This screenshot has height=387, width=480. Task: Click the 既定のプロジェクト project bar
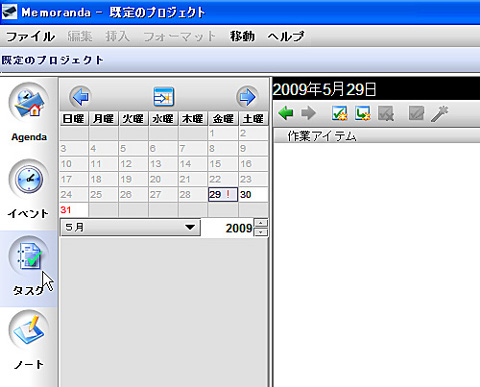(240, 60)
